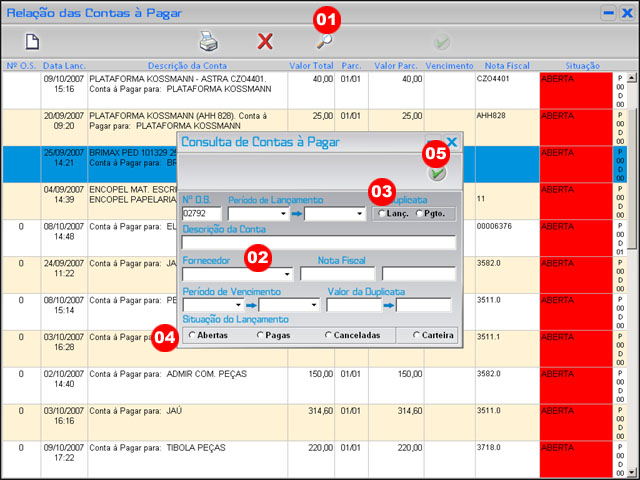Confirm query with green checkmark in dialog
Screen dimensions: 640x480
[x=437, y=173]
